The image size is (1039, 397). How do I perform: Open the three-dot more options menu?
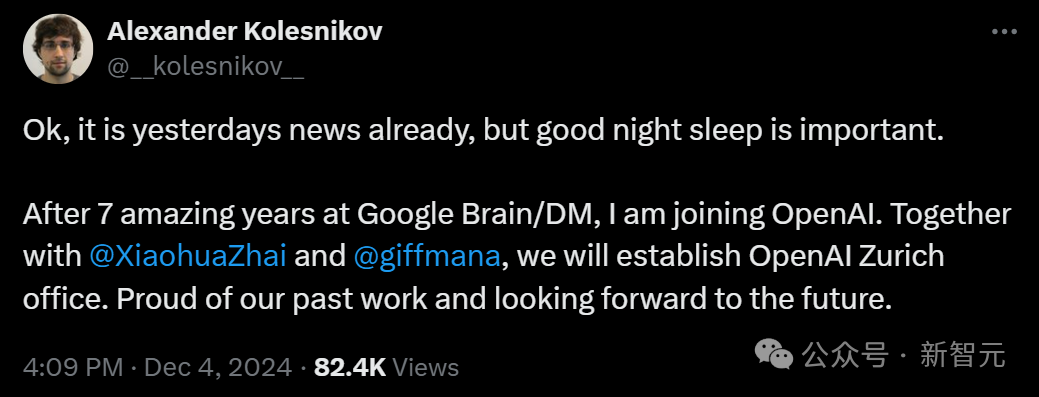click(1004, 32)
